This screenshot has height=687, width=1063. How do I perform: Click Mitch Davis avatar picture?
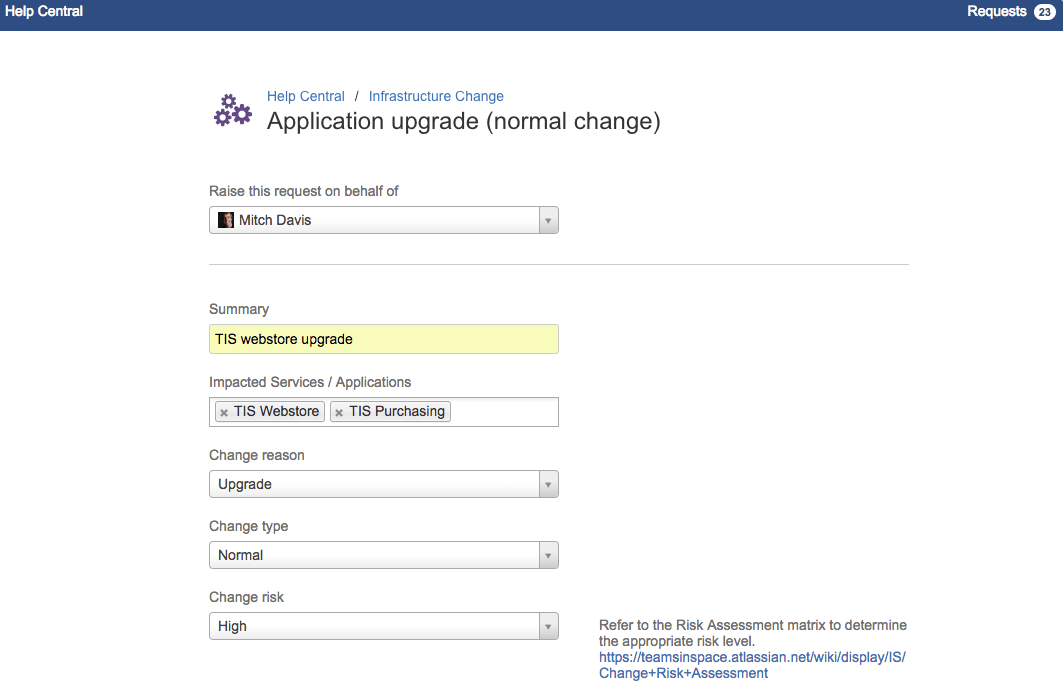(x=226, y=220)
